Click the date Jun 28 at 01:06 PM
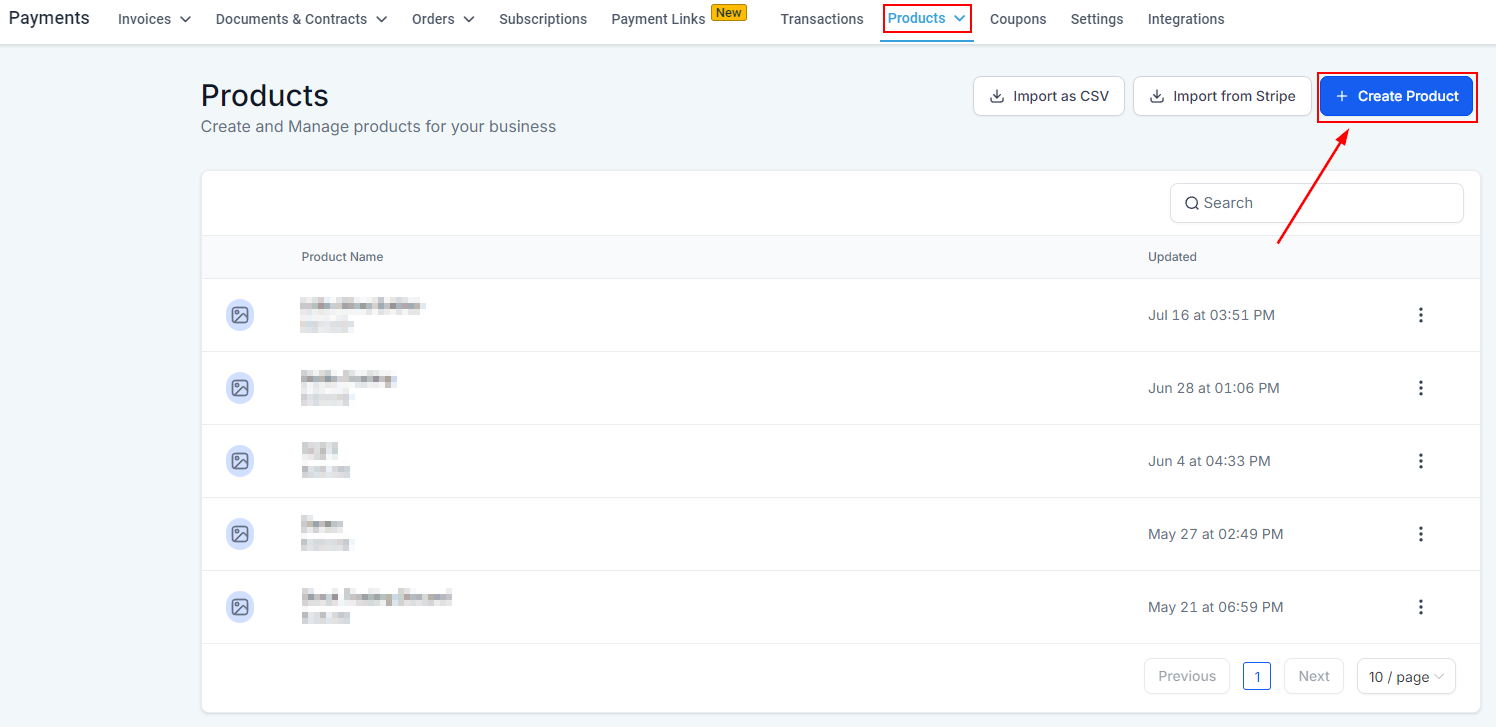The width and height of the screenshot is (1496, 727). (x=1214, y=388)
